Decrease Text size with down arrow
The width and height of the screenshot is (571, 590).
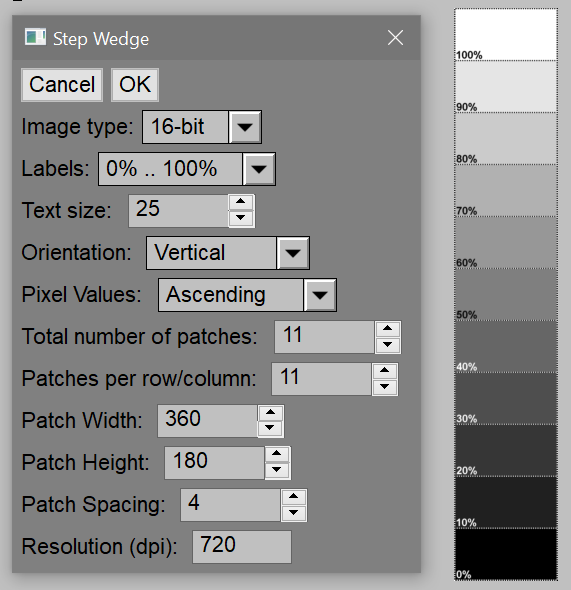pos(241,219)
